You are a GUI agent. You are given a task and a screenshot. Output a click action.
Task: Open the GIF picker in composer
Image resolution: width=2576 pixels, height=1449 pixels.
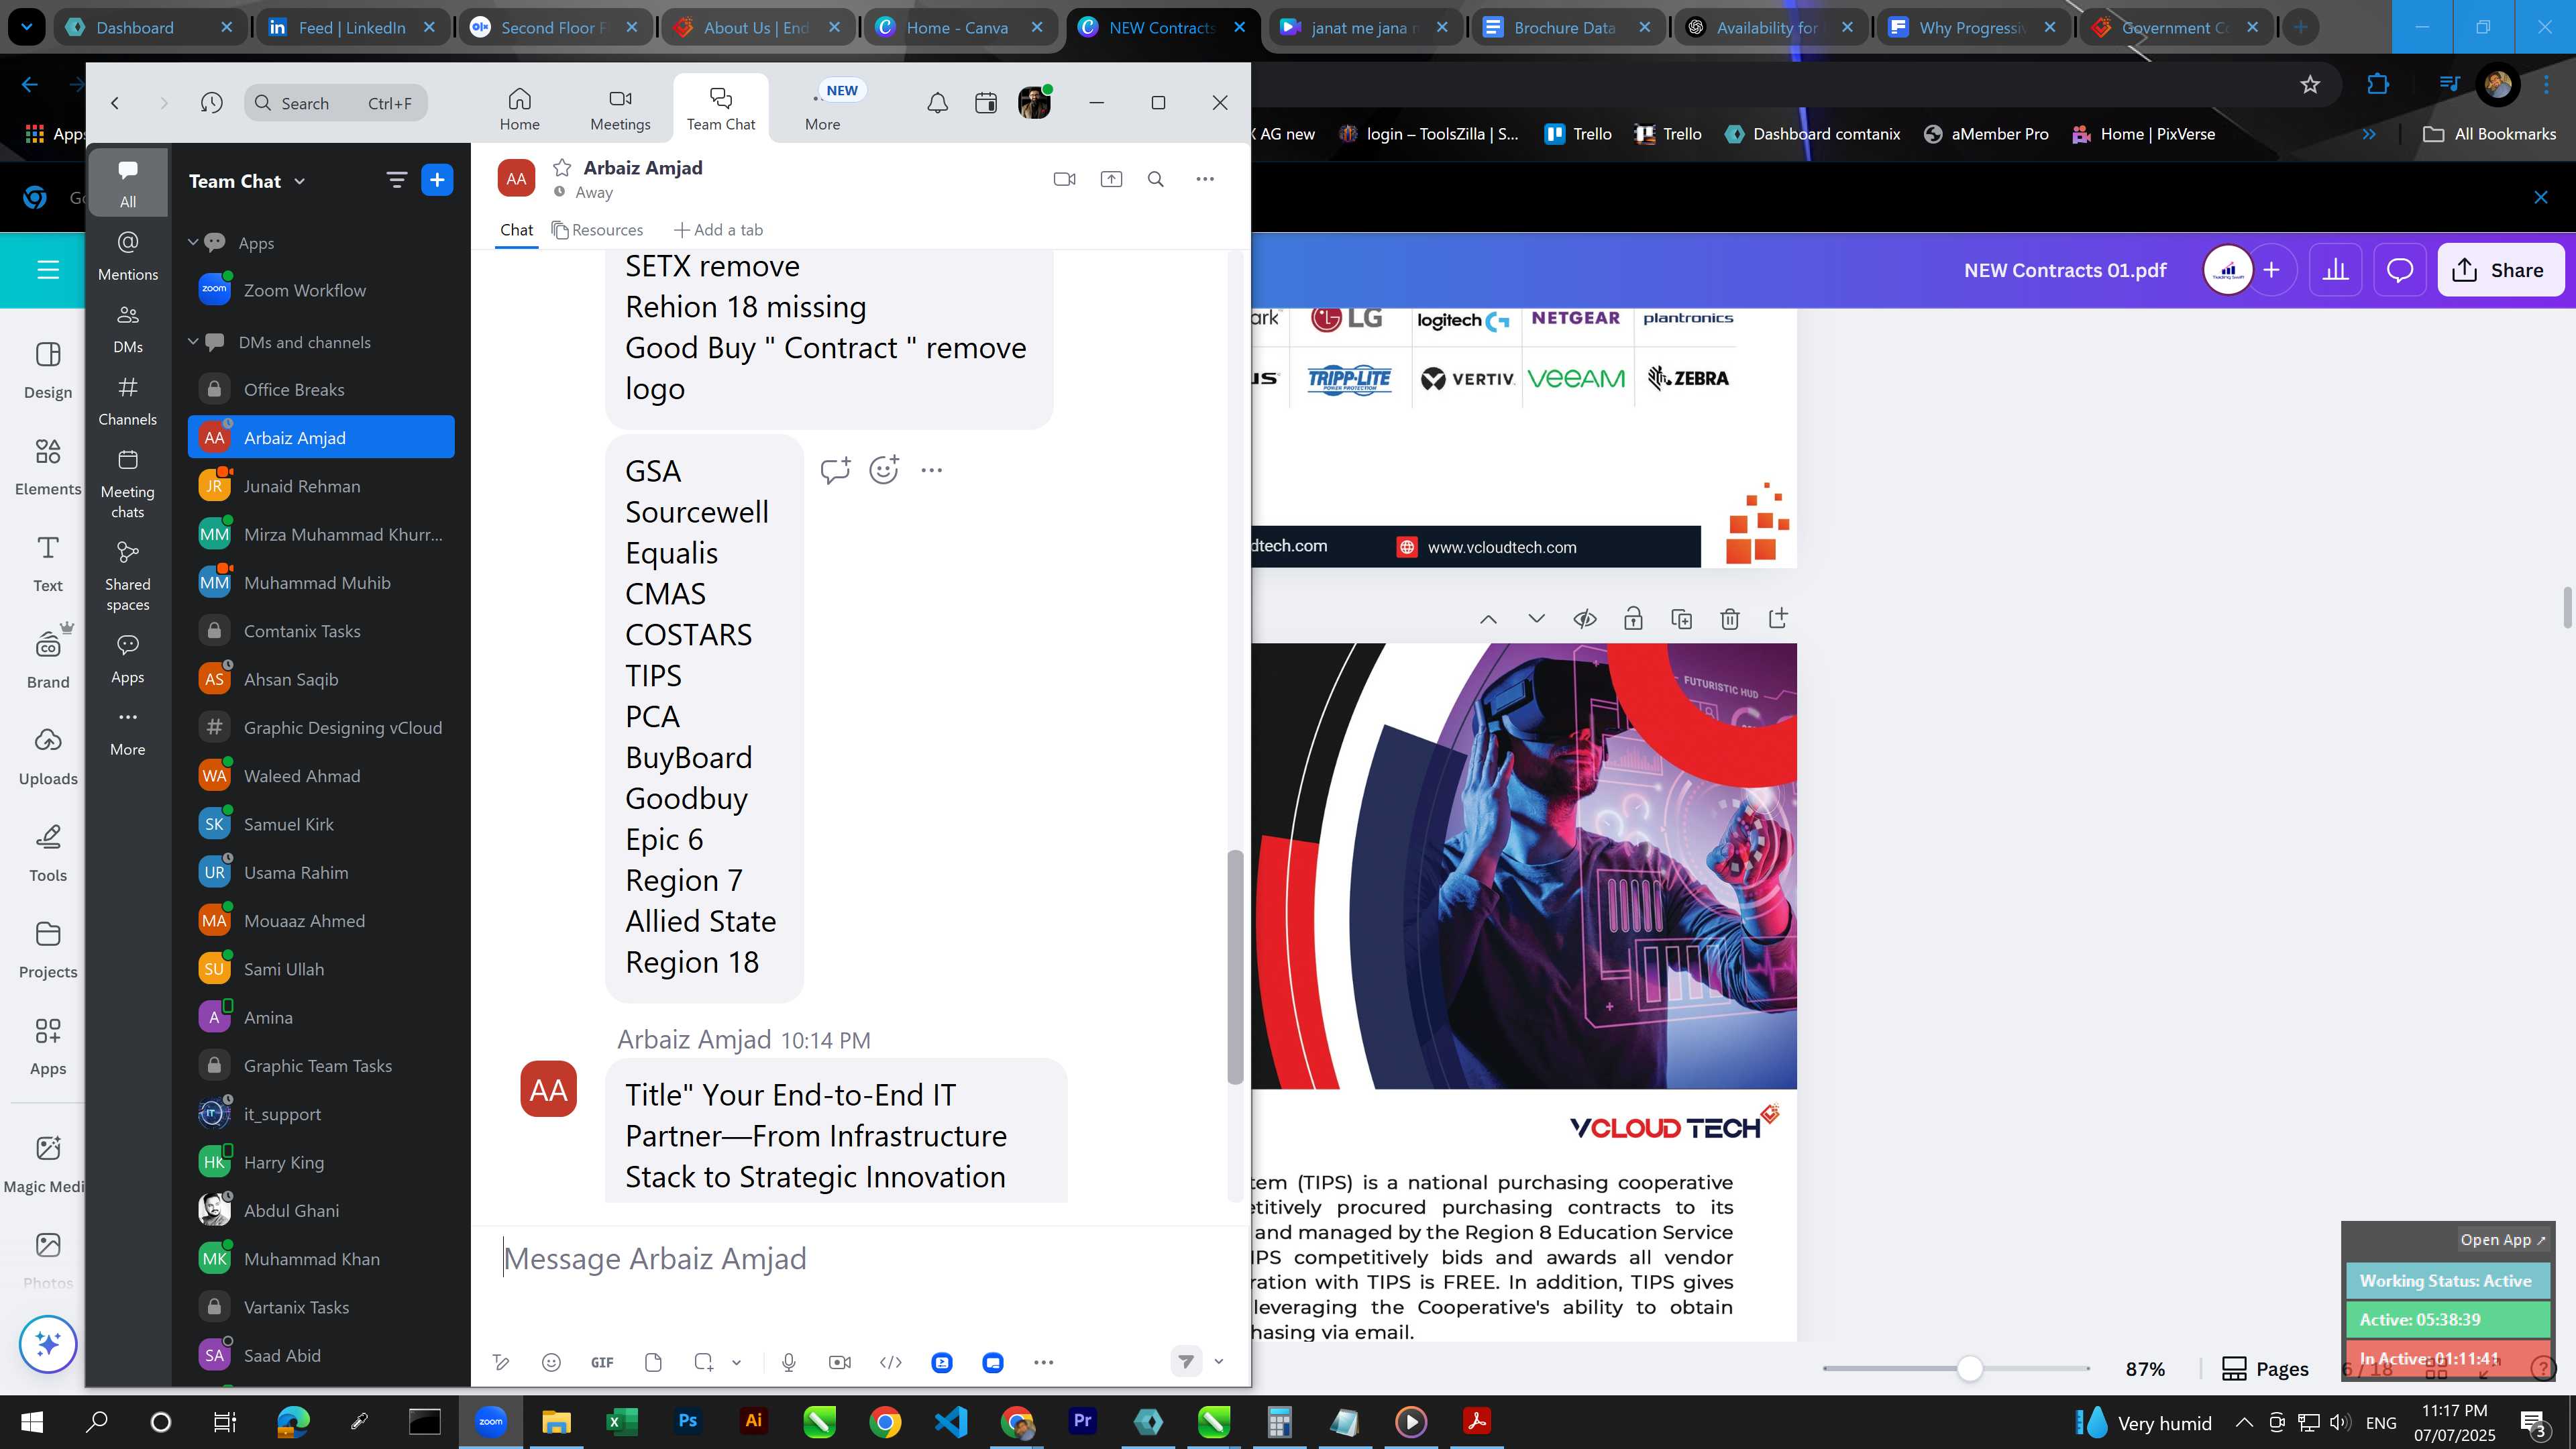click(x=602, y=1363)
